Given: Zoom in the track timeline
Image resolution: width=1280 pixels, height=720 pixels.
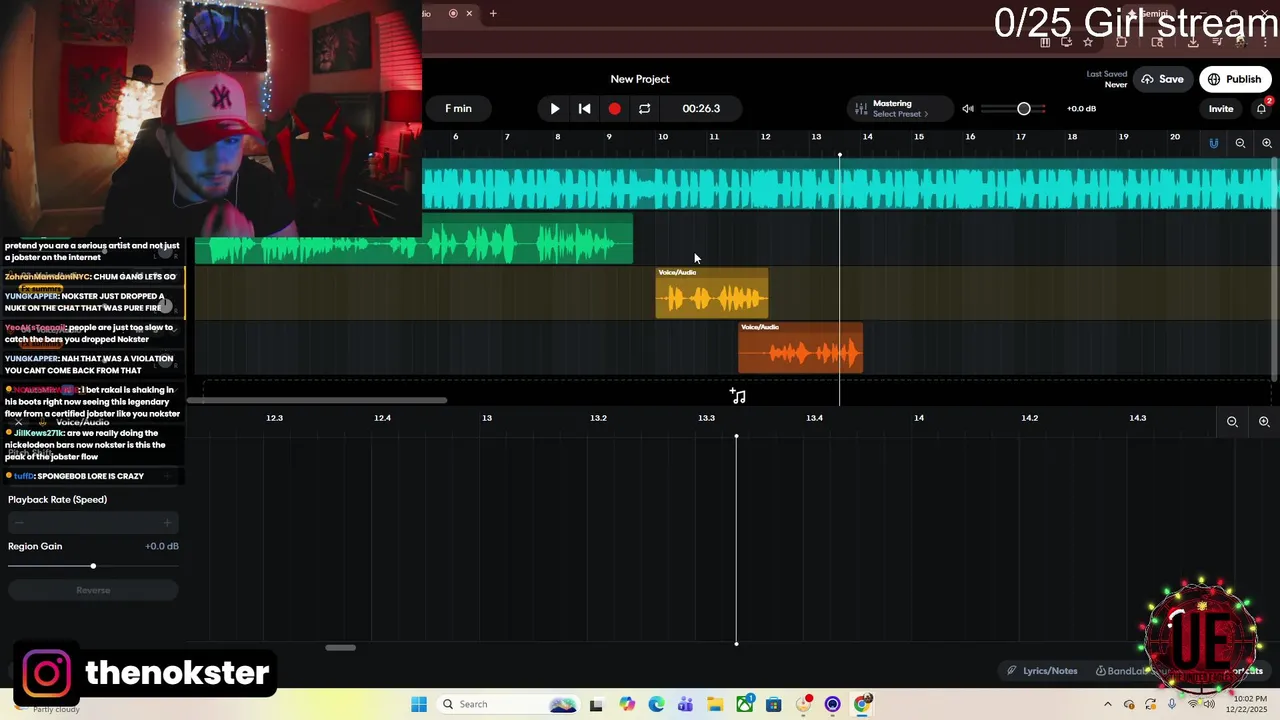Looking at the screenshot, I should [1267, 143].
